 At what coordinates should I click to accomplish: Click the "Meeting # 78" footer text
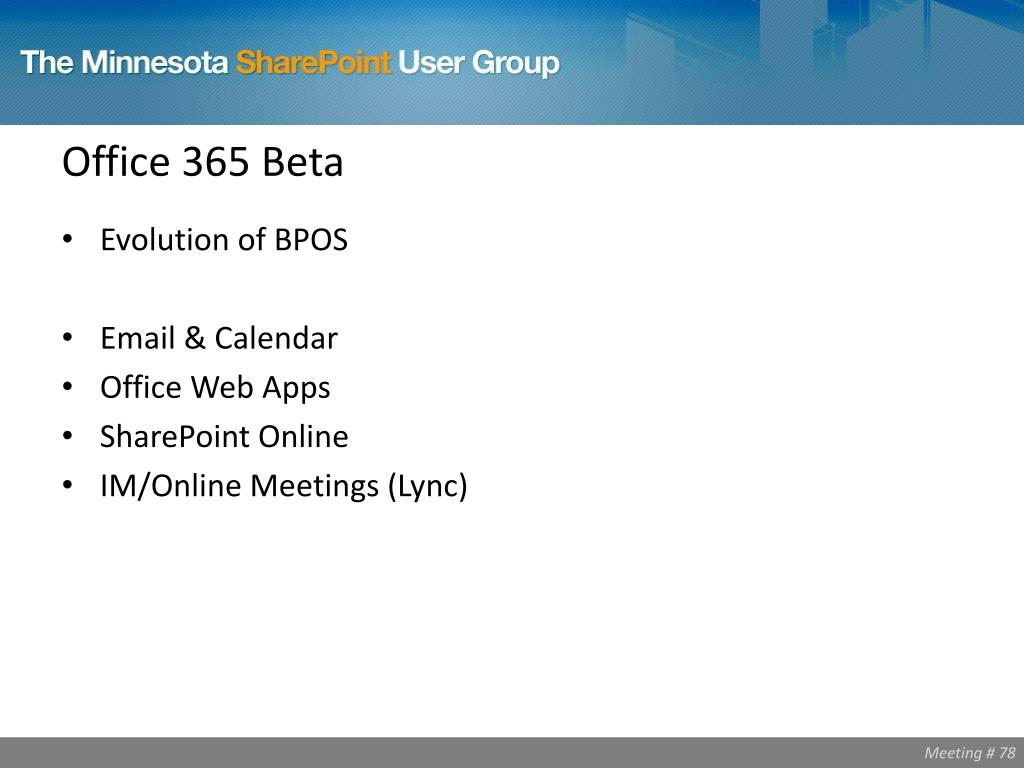click(970, 753)
